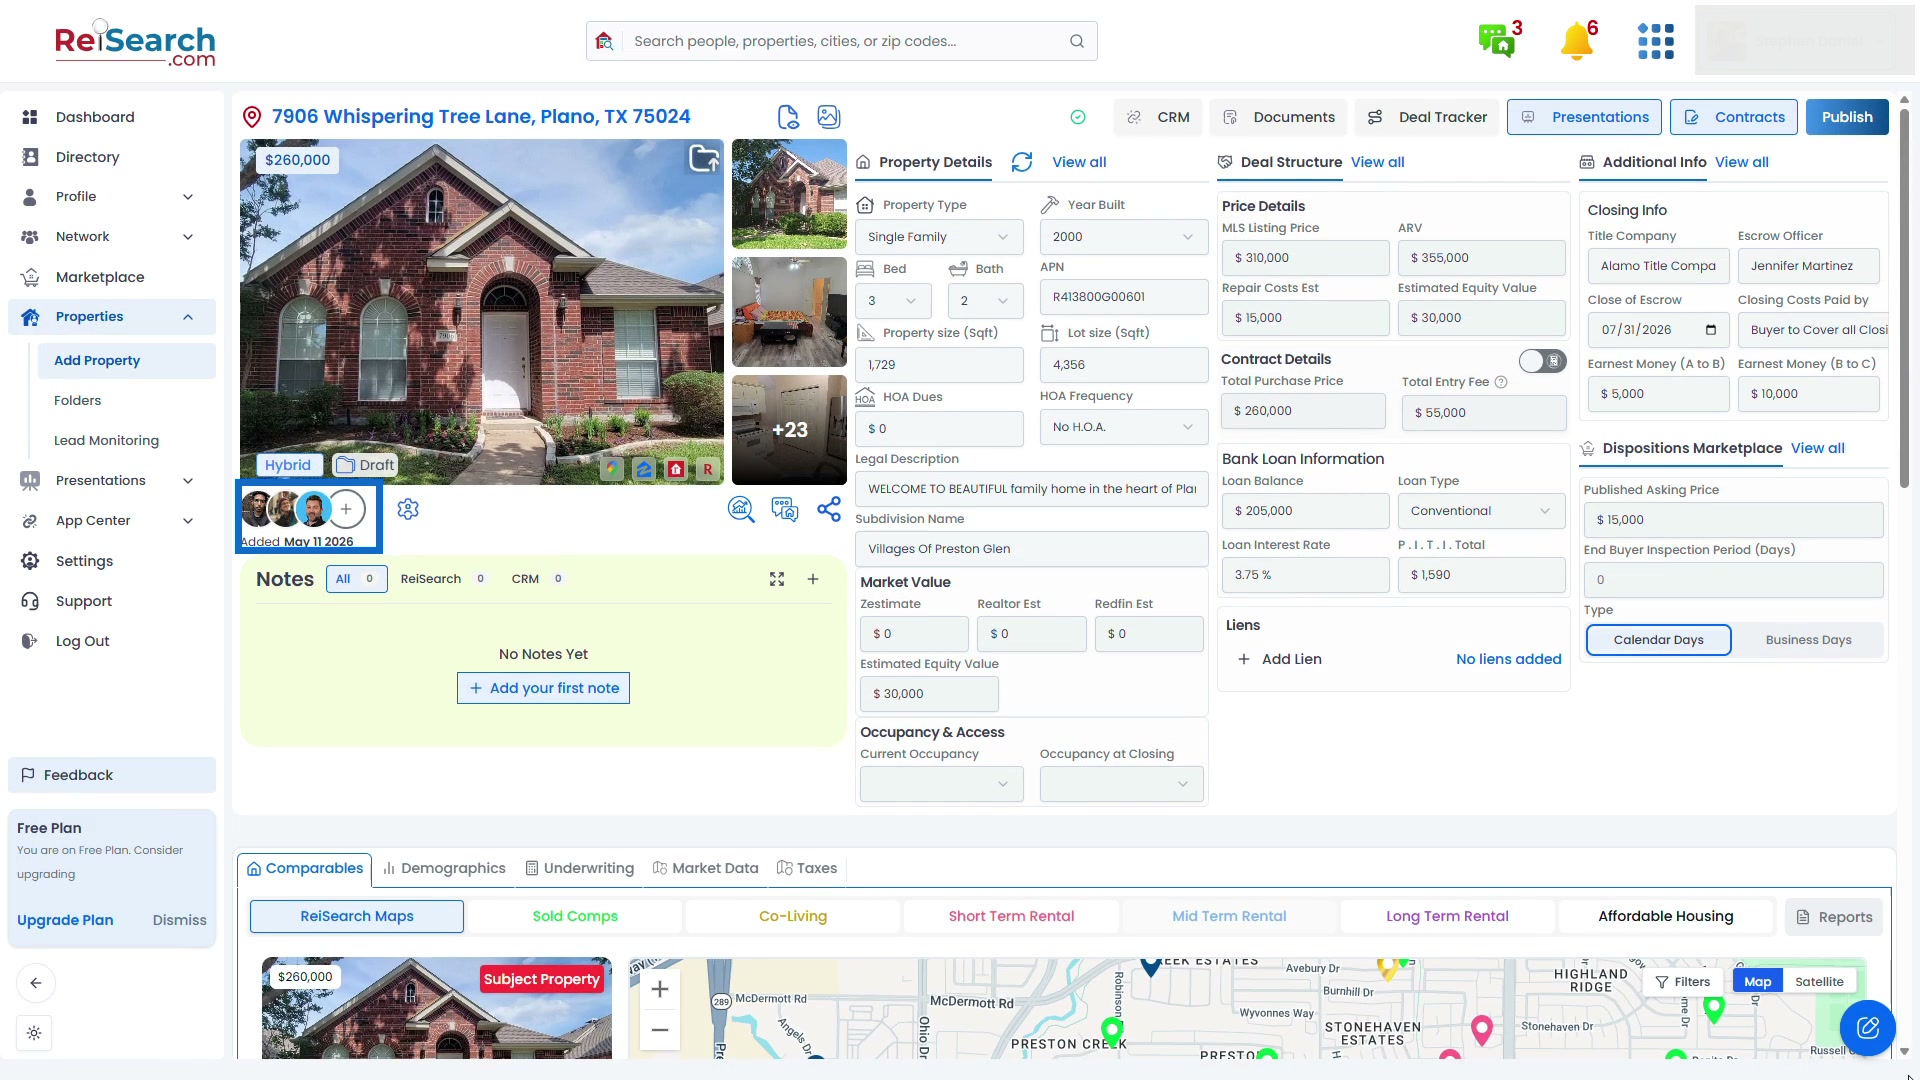Click the pink marker on the comparables map
The width and height of the screenshot is (1920, 1080).
1482,1029
